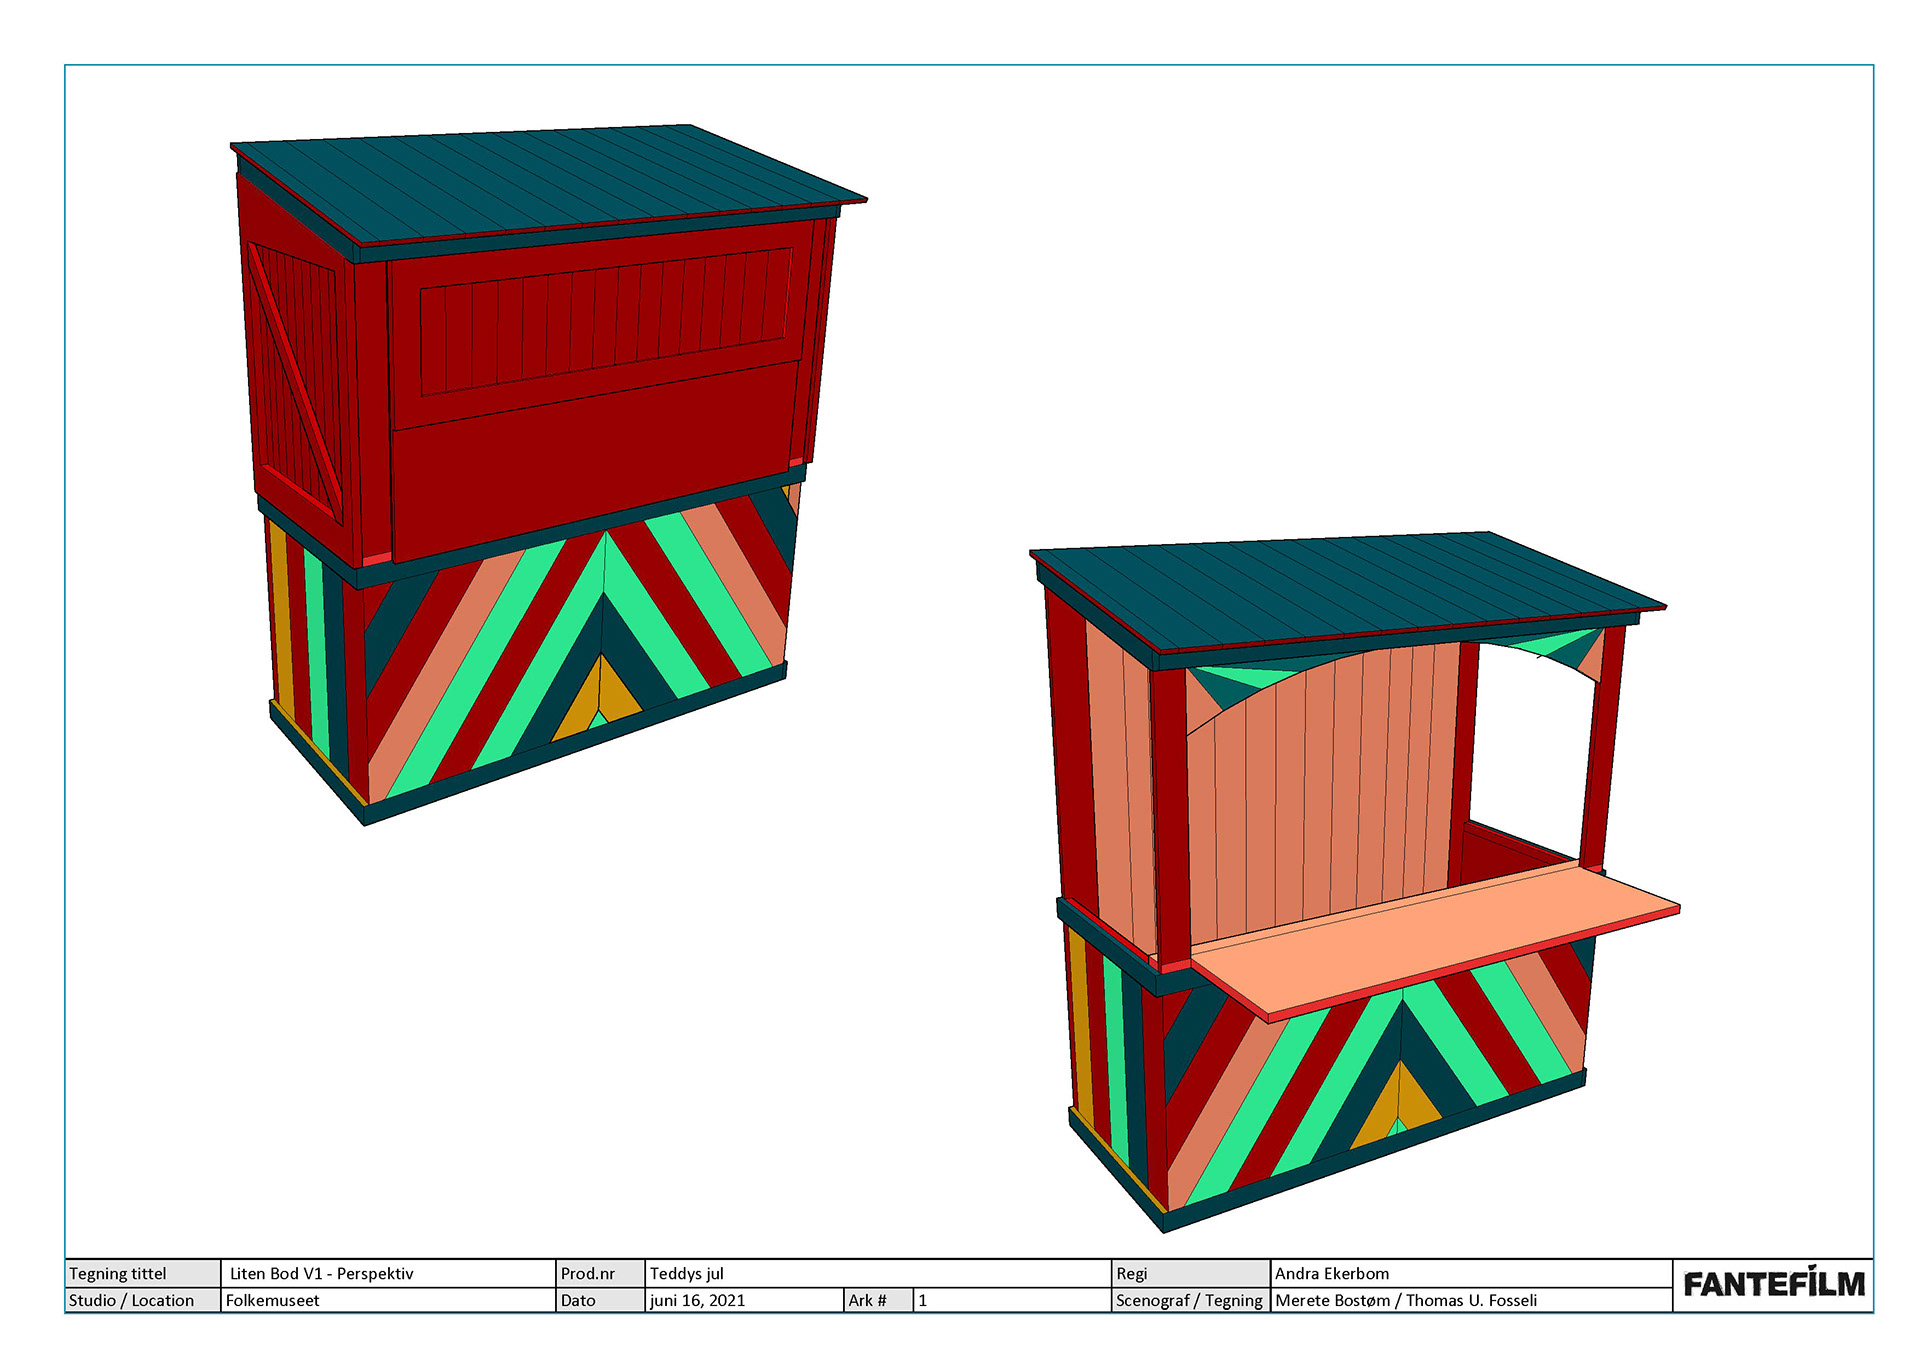Click the 'Tegning tittel' label cell

point(118,1273)
